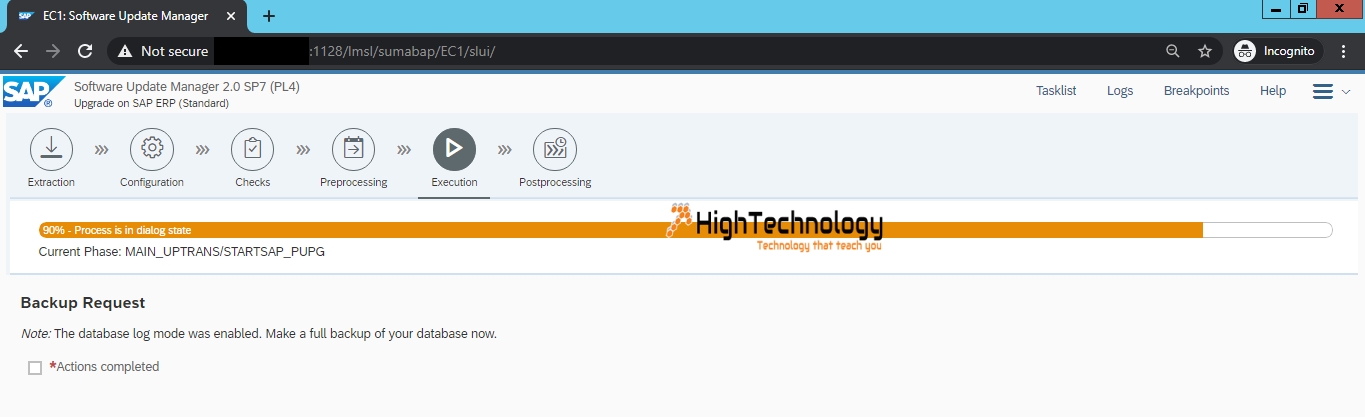Go back with browser back arrow
The width and height of the screenshot is (1365, 417).
[x=21, y=51]
